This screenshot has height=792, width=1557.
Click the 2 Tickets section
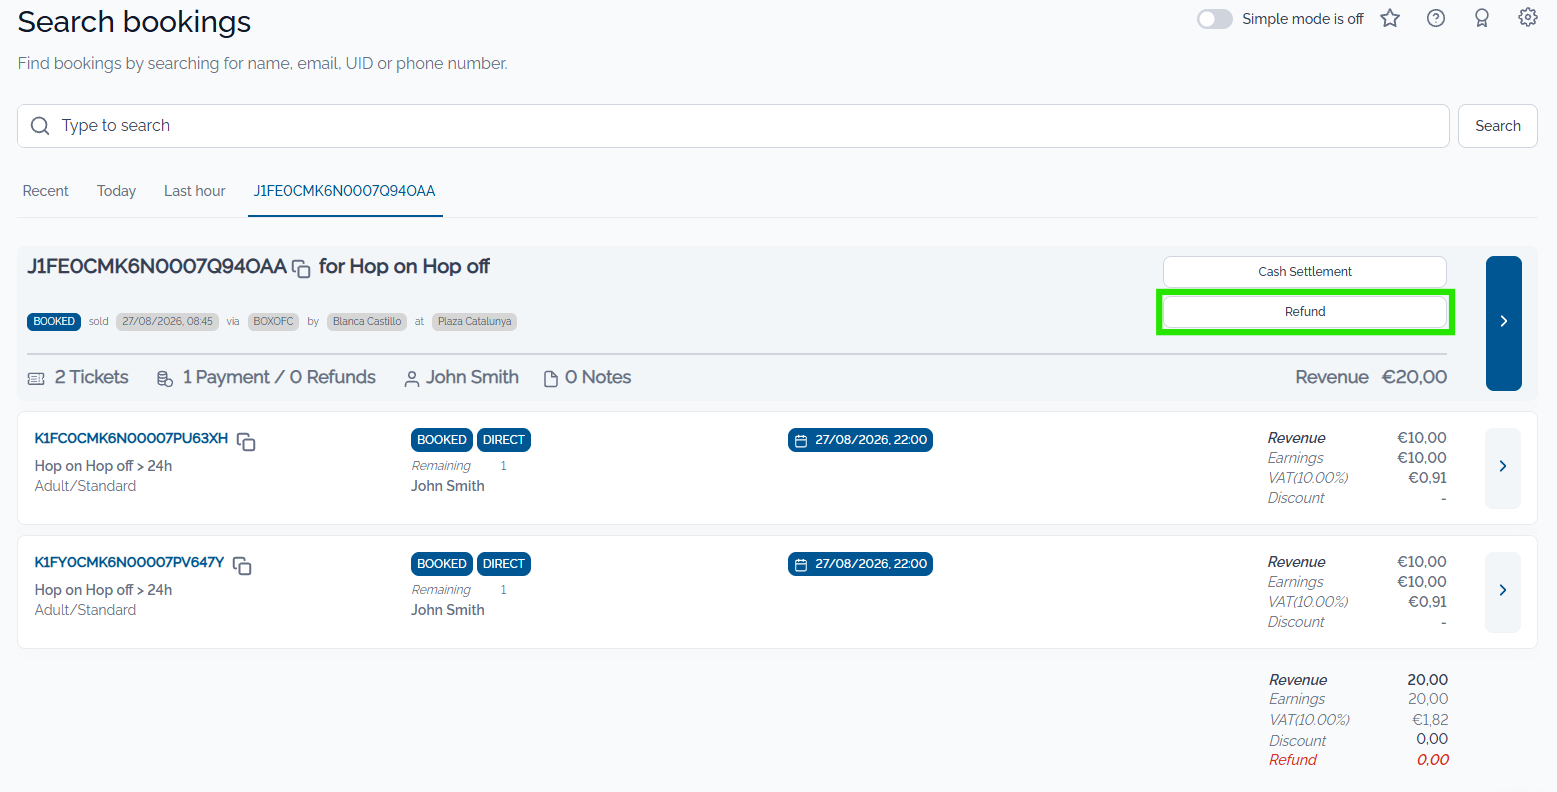pyautogui.click(x=78, y=378)
